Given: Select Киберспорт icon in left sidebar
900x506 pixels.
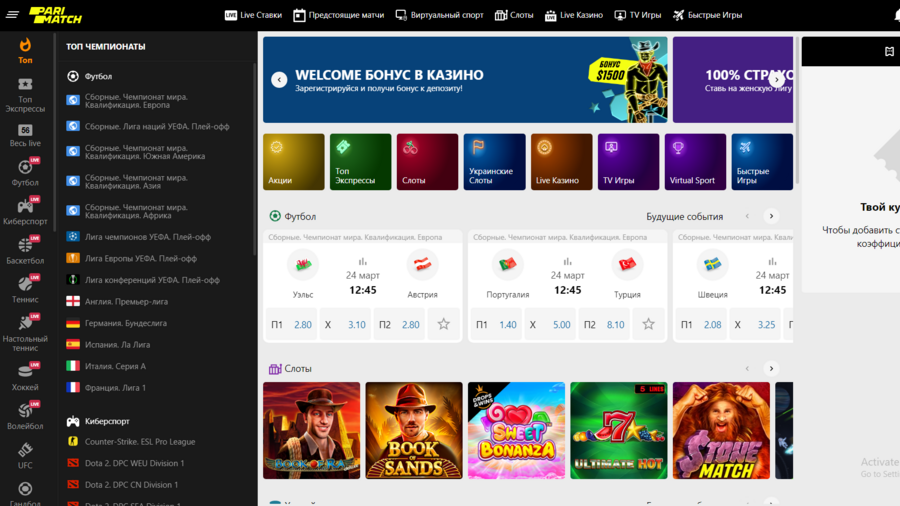Looking at the screenshot, I should click(x=25, y=207).
